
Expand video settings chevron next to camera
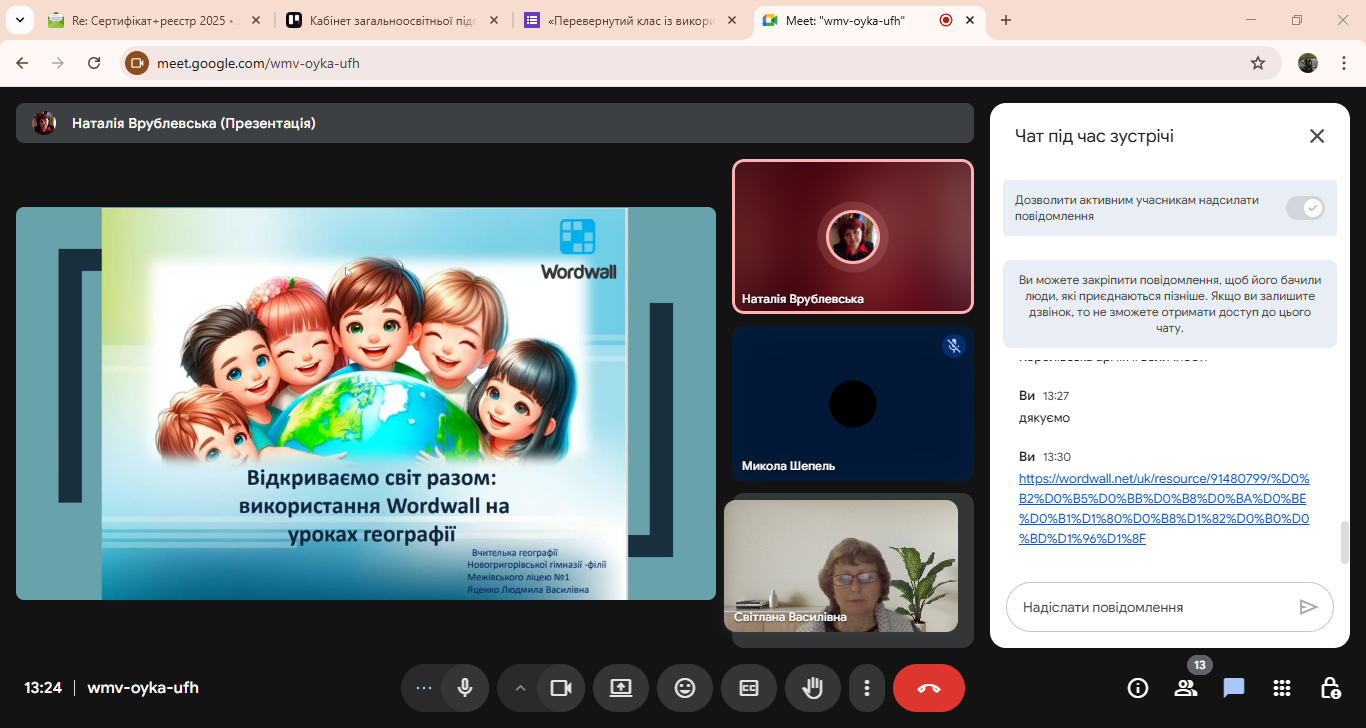point(520,688)
